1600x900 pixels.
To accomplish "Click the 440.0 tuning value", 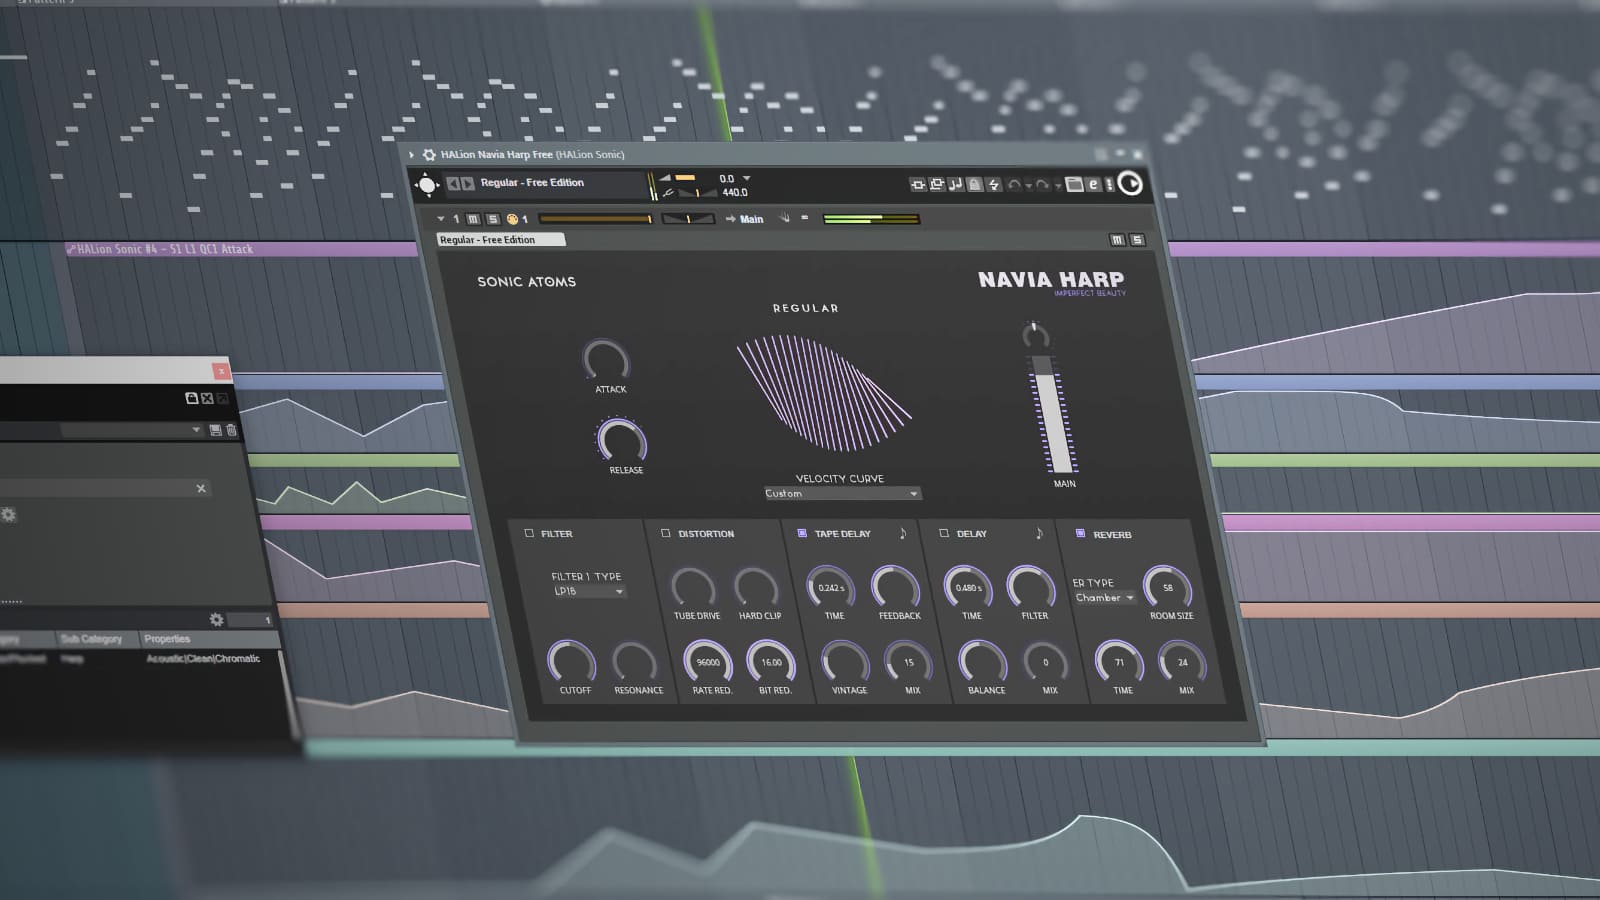I will coord(735,192).
